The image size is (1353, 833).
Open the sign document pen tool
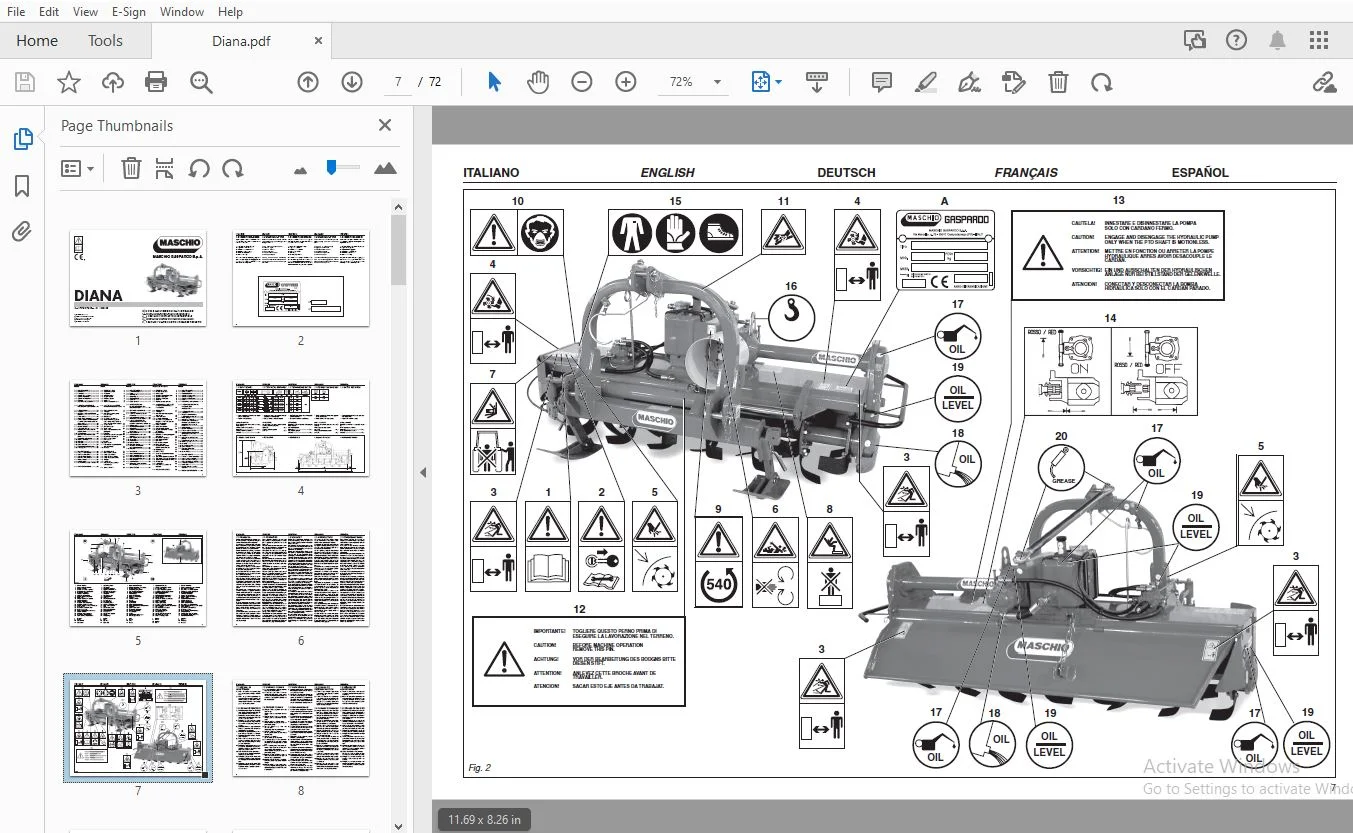tap(969, 82)
